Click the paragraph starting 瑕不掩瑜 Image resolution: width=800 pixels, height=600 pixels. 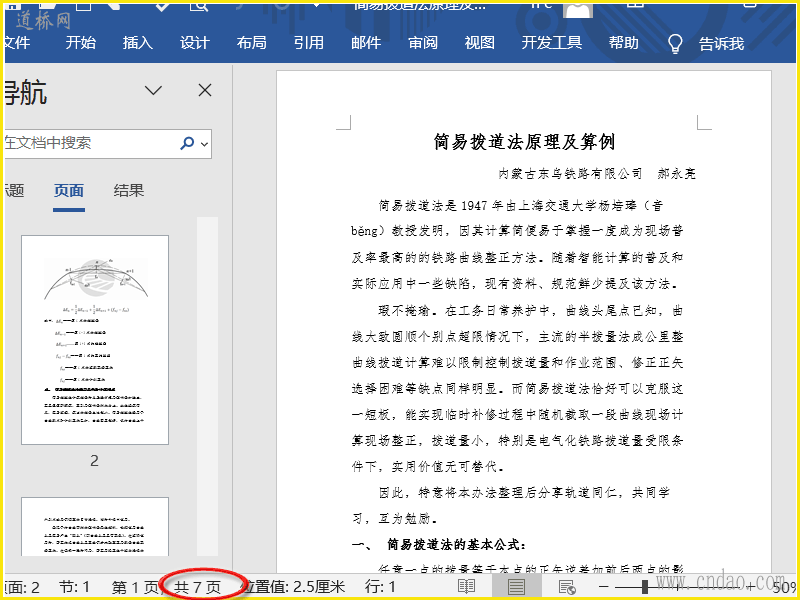517,388
